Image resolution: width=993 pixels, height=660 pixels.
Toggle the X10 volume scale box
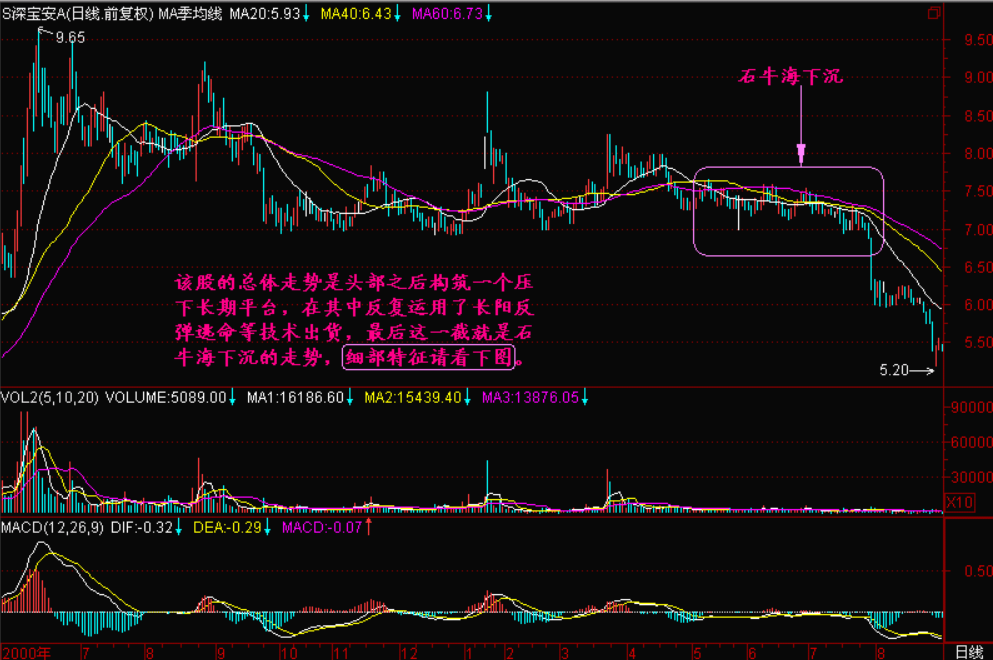[958, 501]
